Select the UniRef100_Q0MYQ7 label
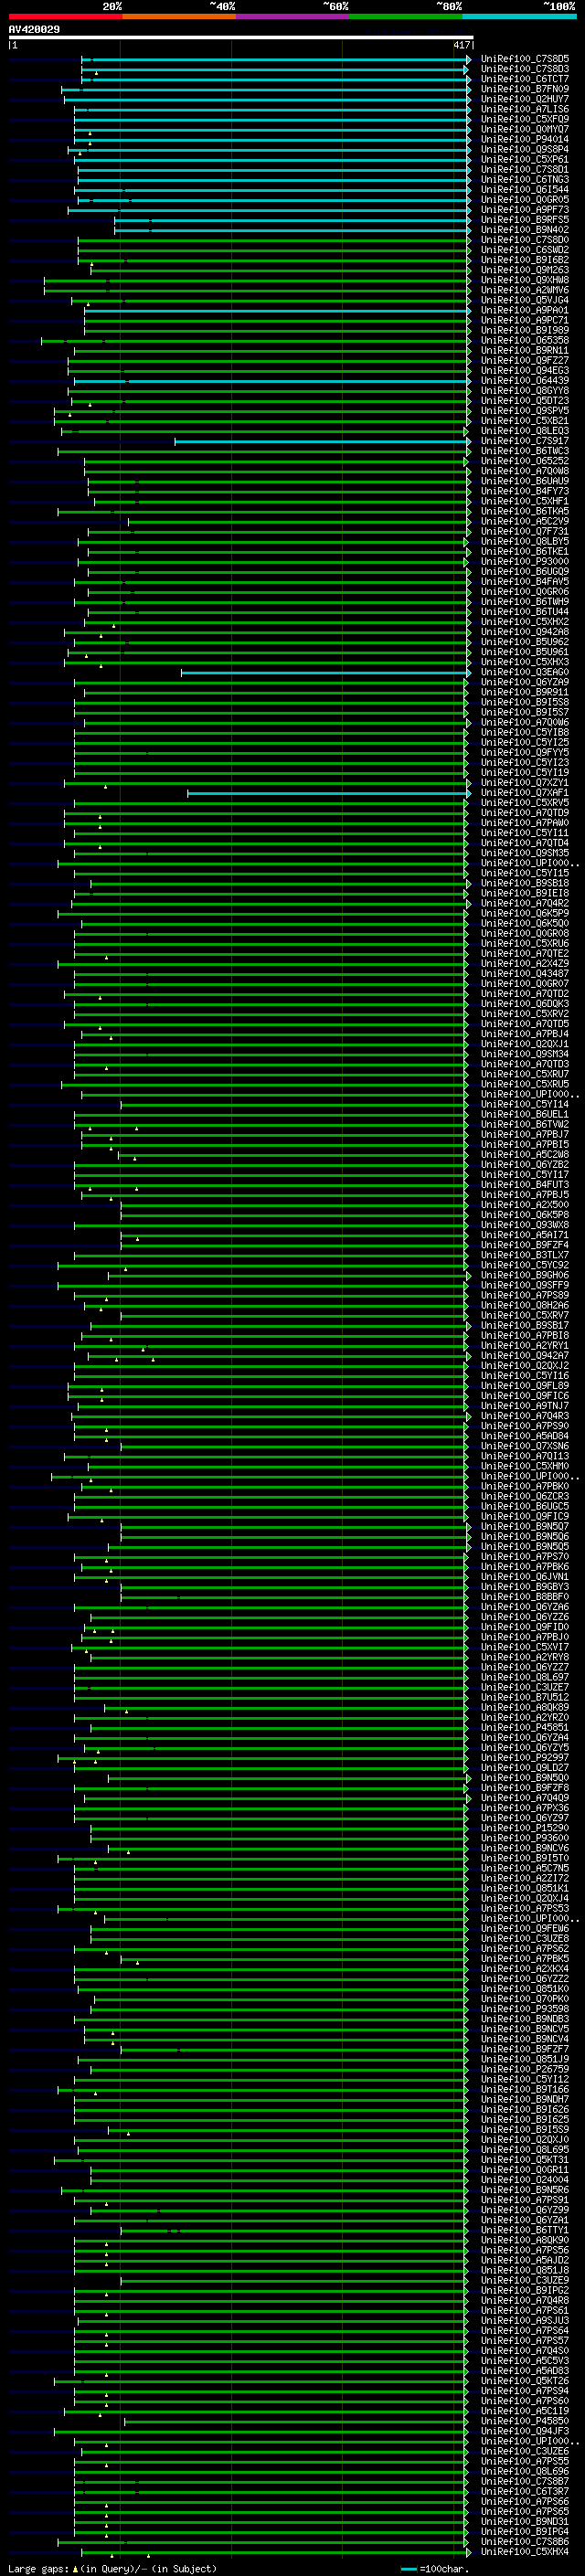This screenshot has width=585, height=2576. click(525, 129)
